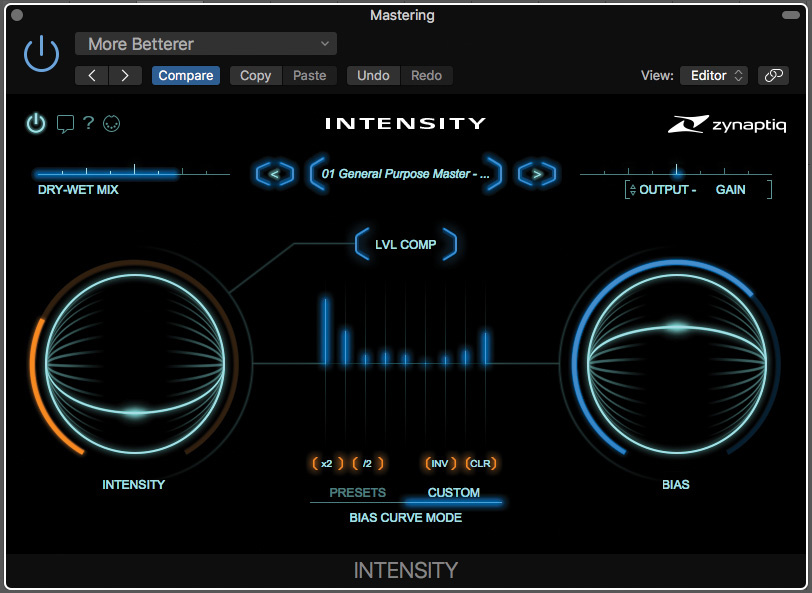The height and width of the screenshot is (593, 812).
Task: Click the Undo button
Action: [373, 76]
